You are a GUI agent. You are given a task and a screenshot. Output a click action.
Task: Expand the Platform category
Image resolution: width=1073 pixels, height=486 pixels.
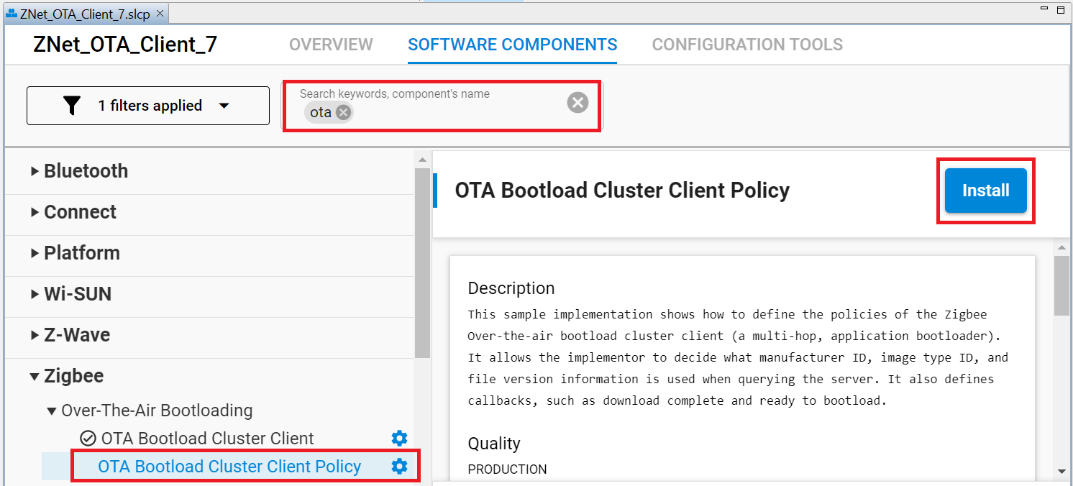[x=35, y=253]
